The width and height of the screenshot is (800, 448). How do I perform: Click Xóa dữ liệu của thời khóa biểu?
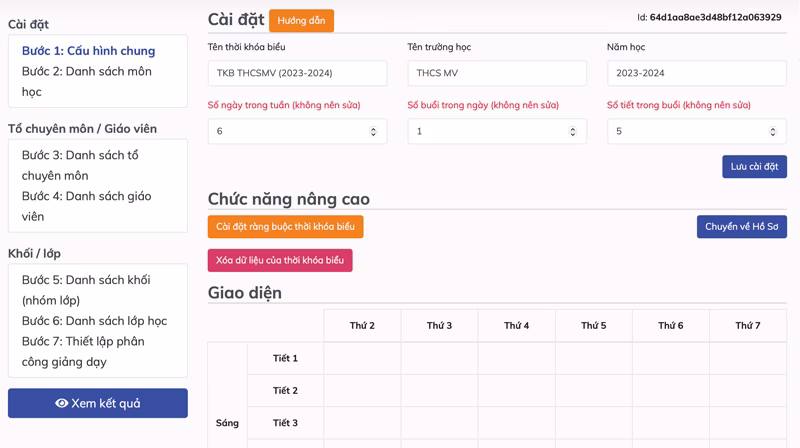(280, 260)
